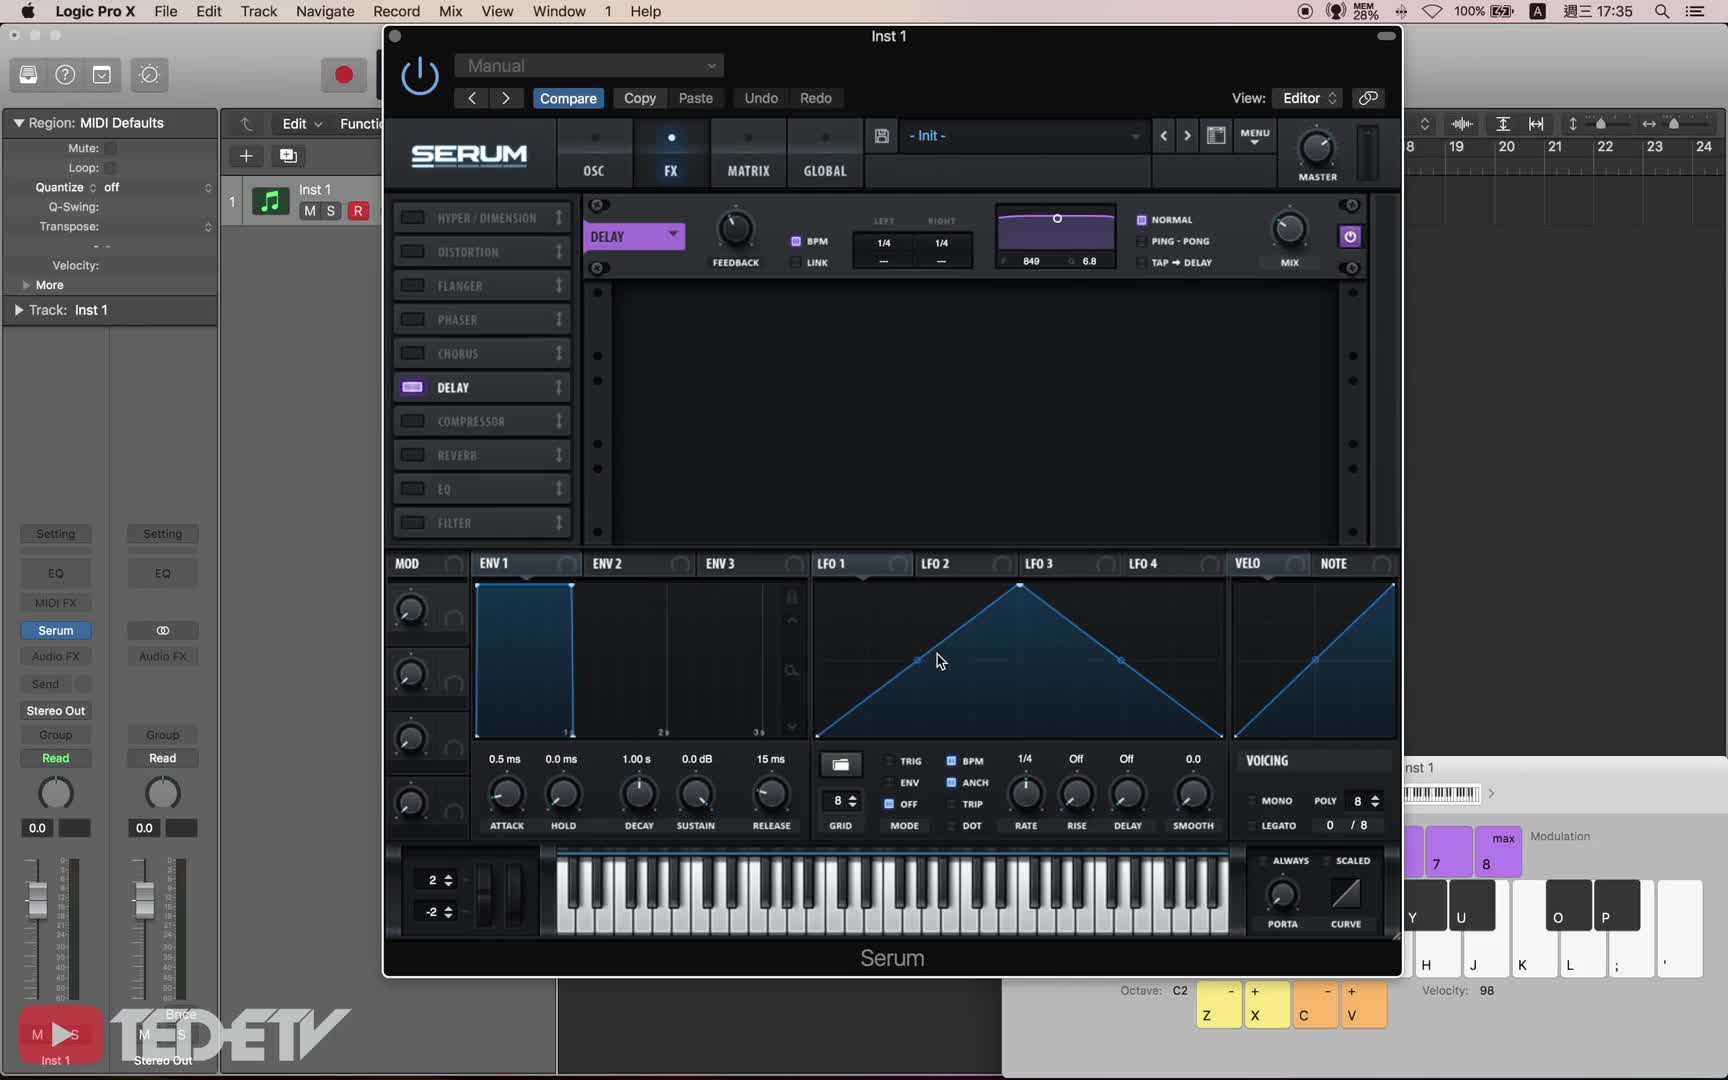1728x1080 pixels.
Task: Click the add track plus icon
Action: tap(246, 156)
